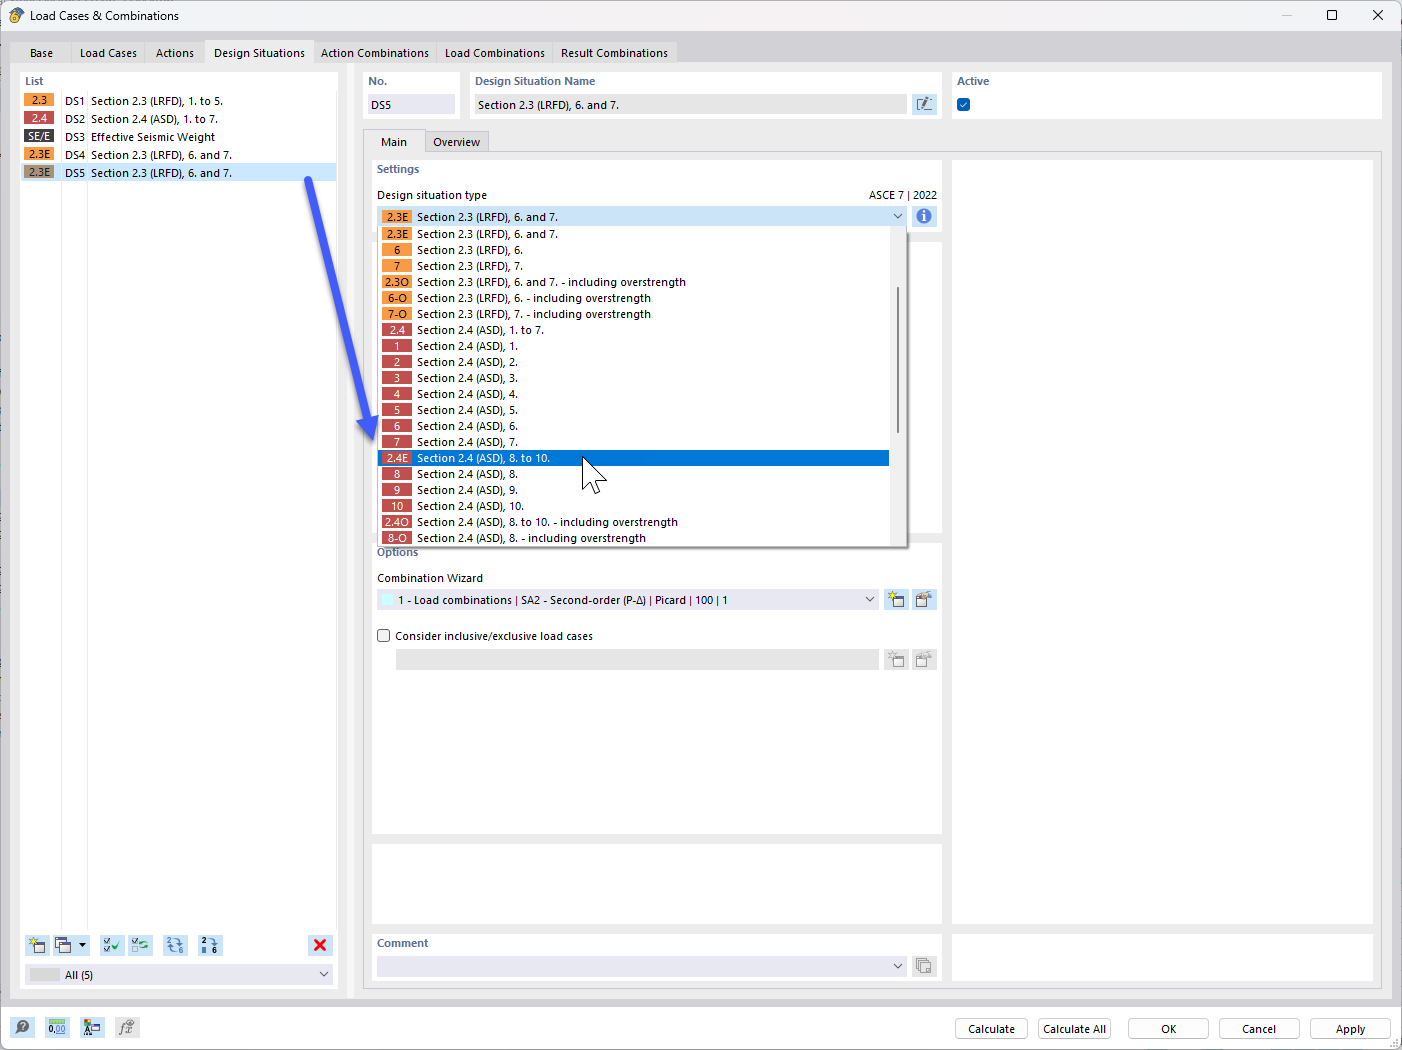Viewport: 1402px width, 1050px height.
Task: Expand the Comment dropdown
Action: click(897, 966)
